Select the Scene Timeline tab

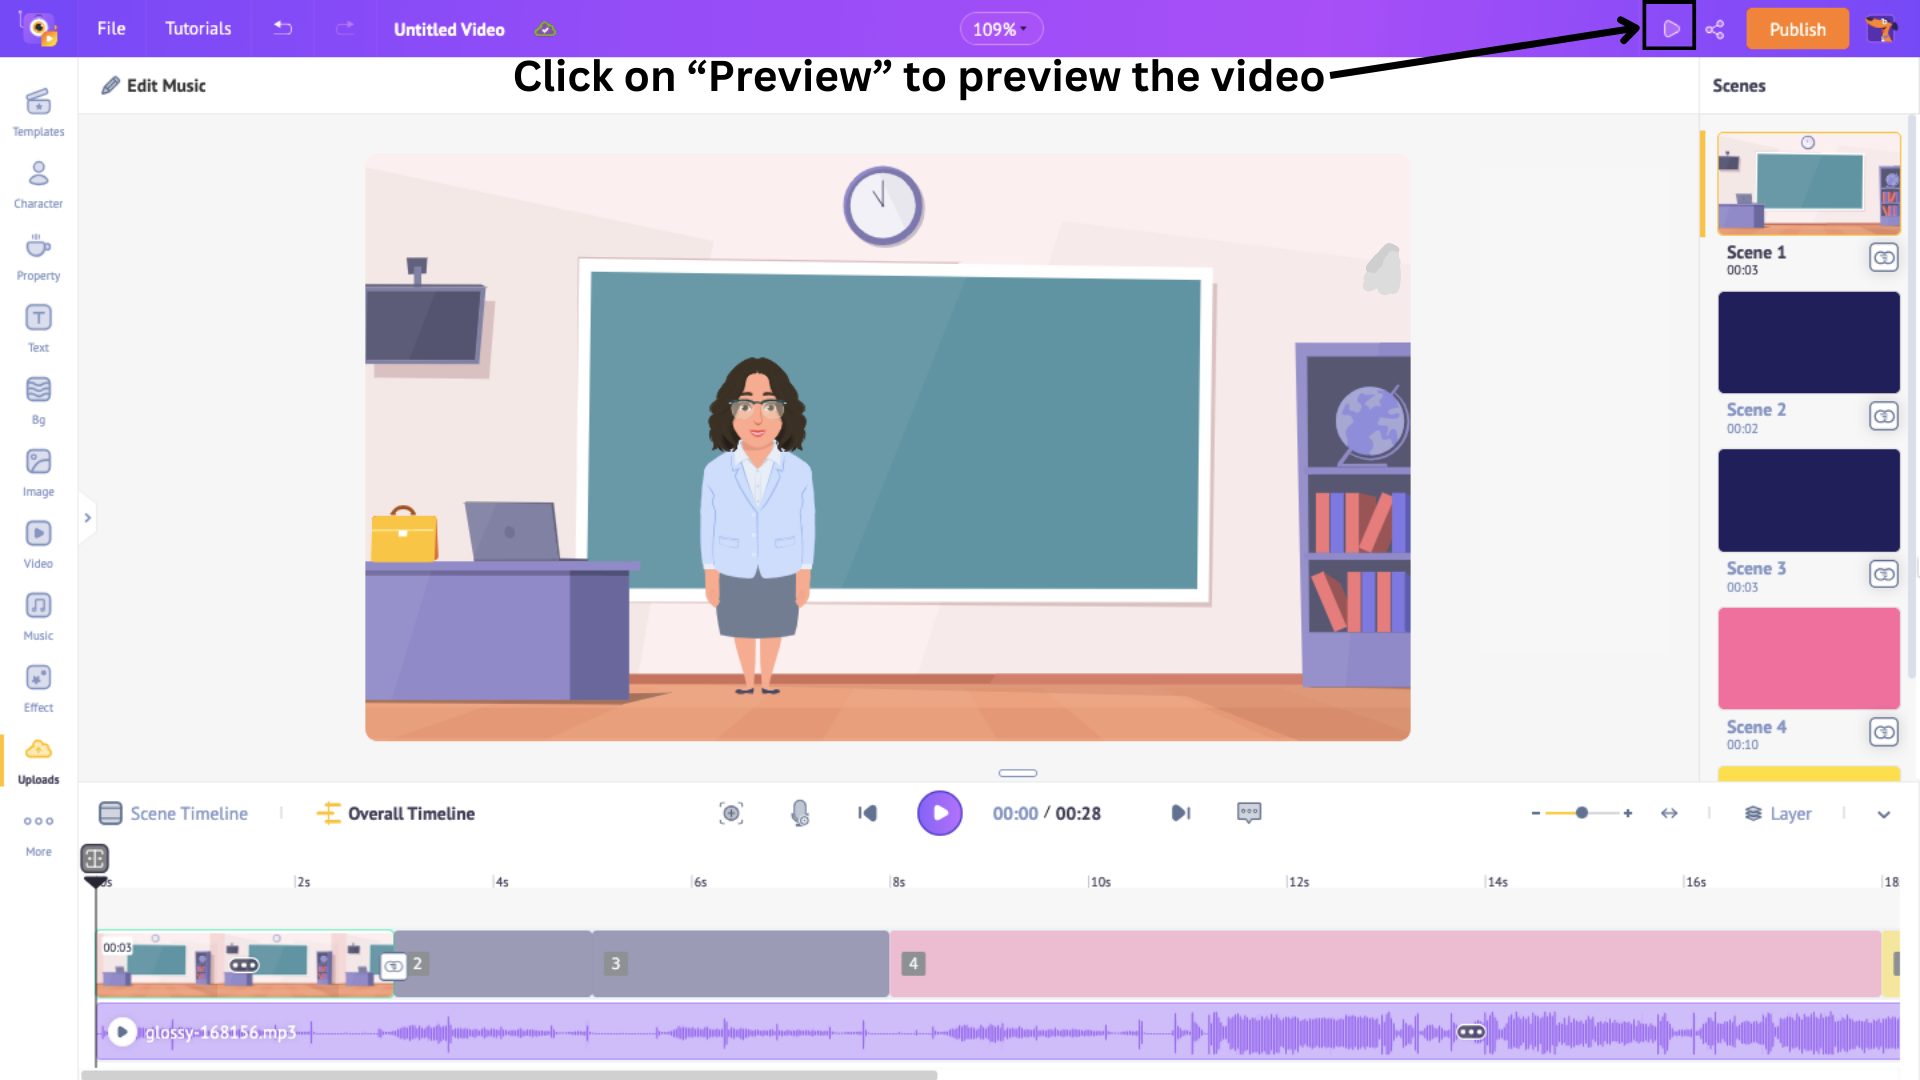click(x=173, y=814)
